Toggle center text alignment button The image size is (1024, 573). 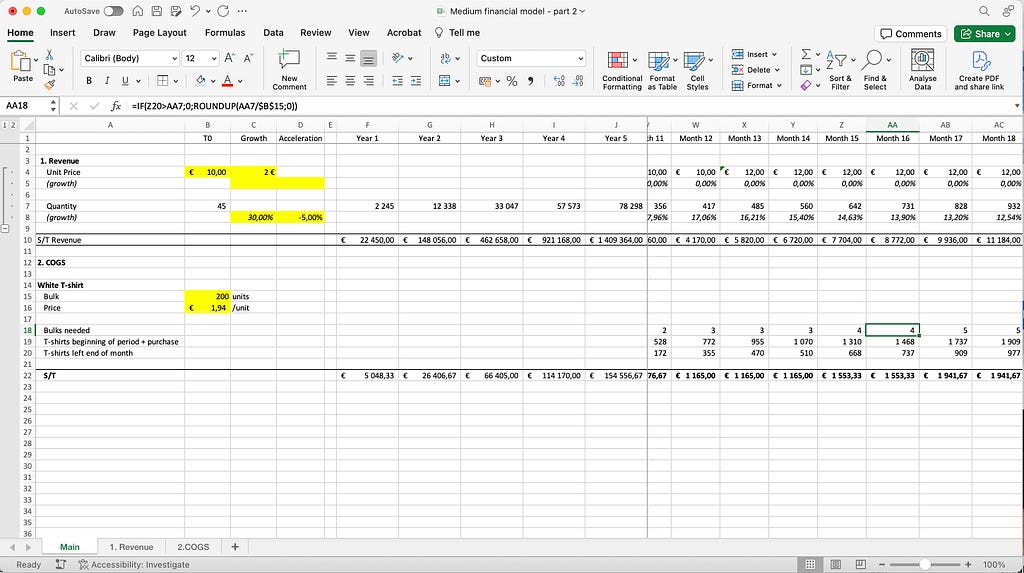350,81
